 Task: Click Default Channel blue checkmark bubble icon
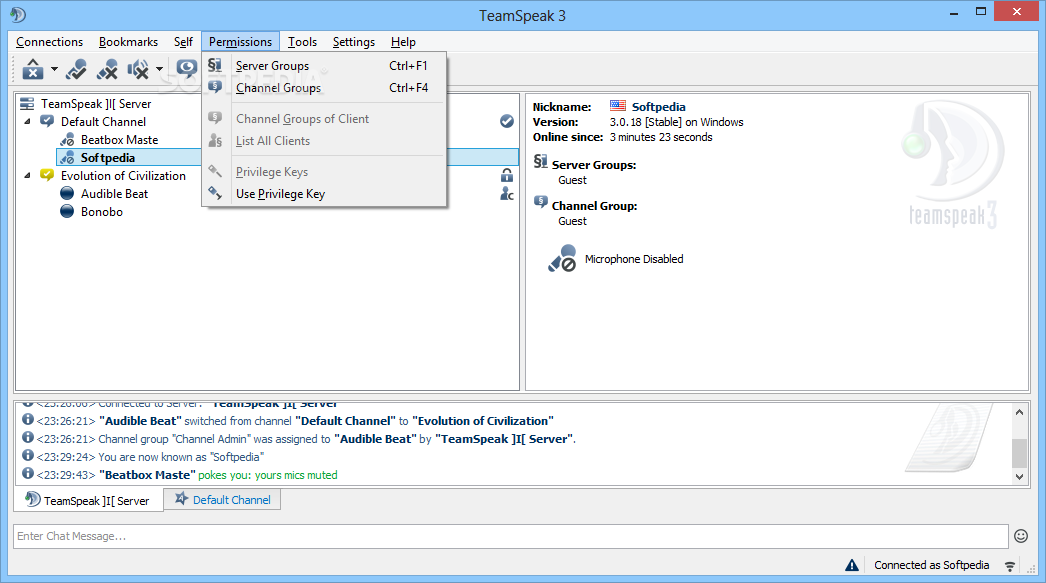point(47,121)
